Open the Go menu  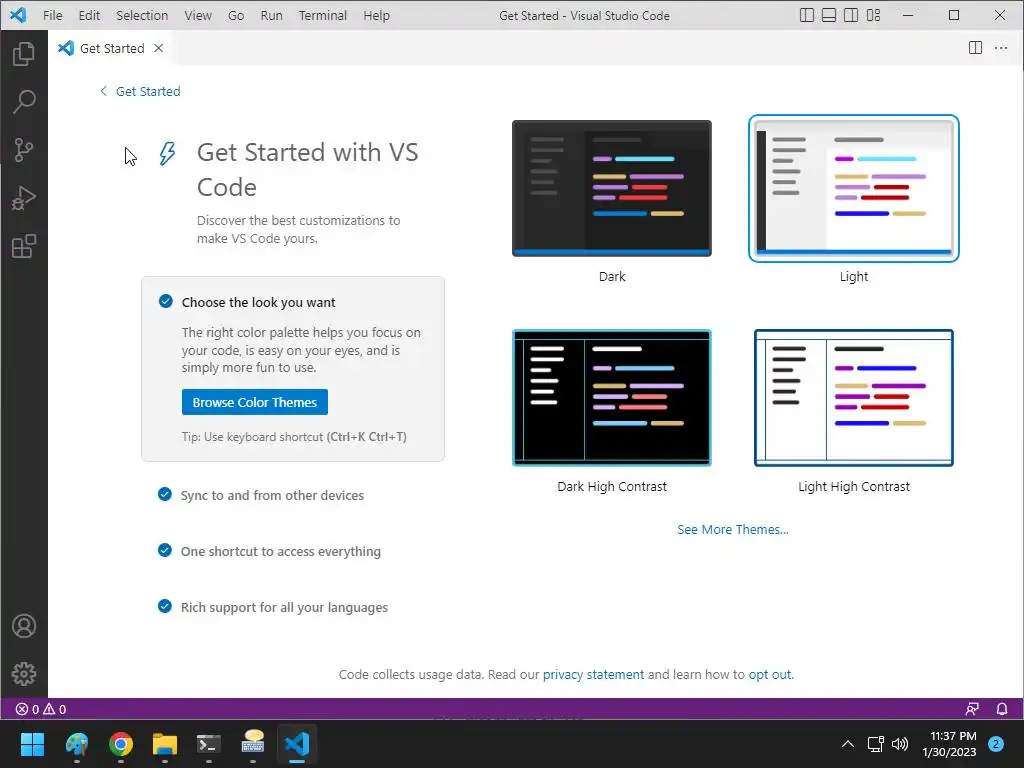[x=236, y=15]
